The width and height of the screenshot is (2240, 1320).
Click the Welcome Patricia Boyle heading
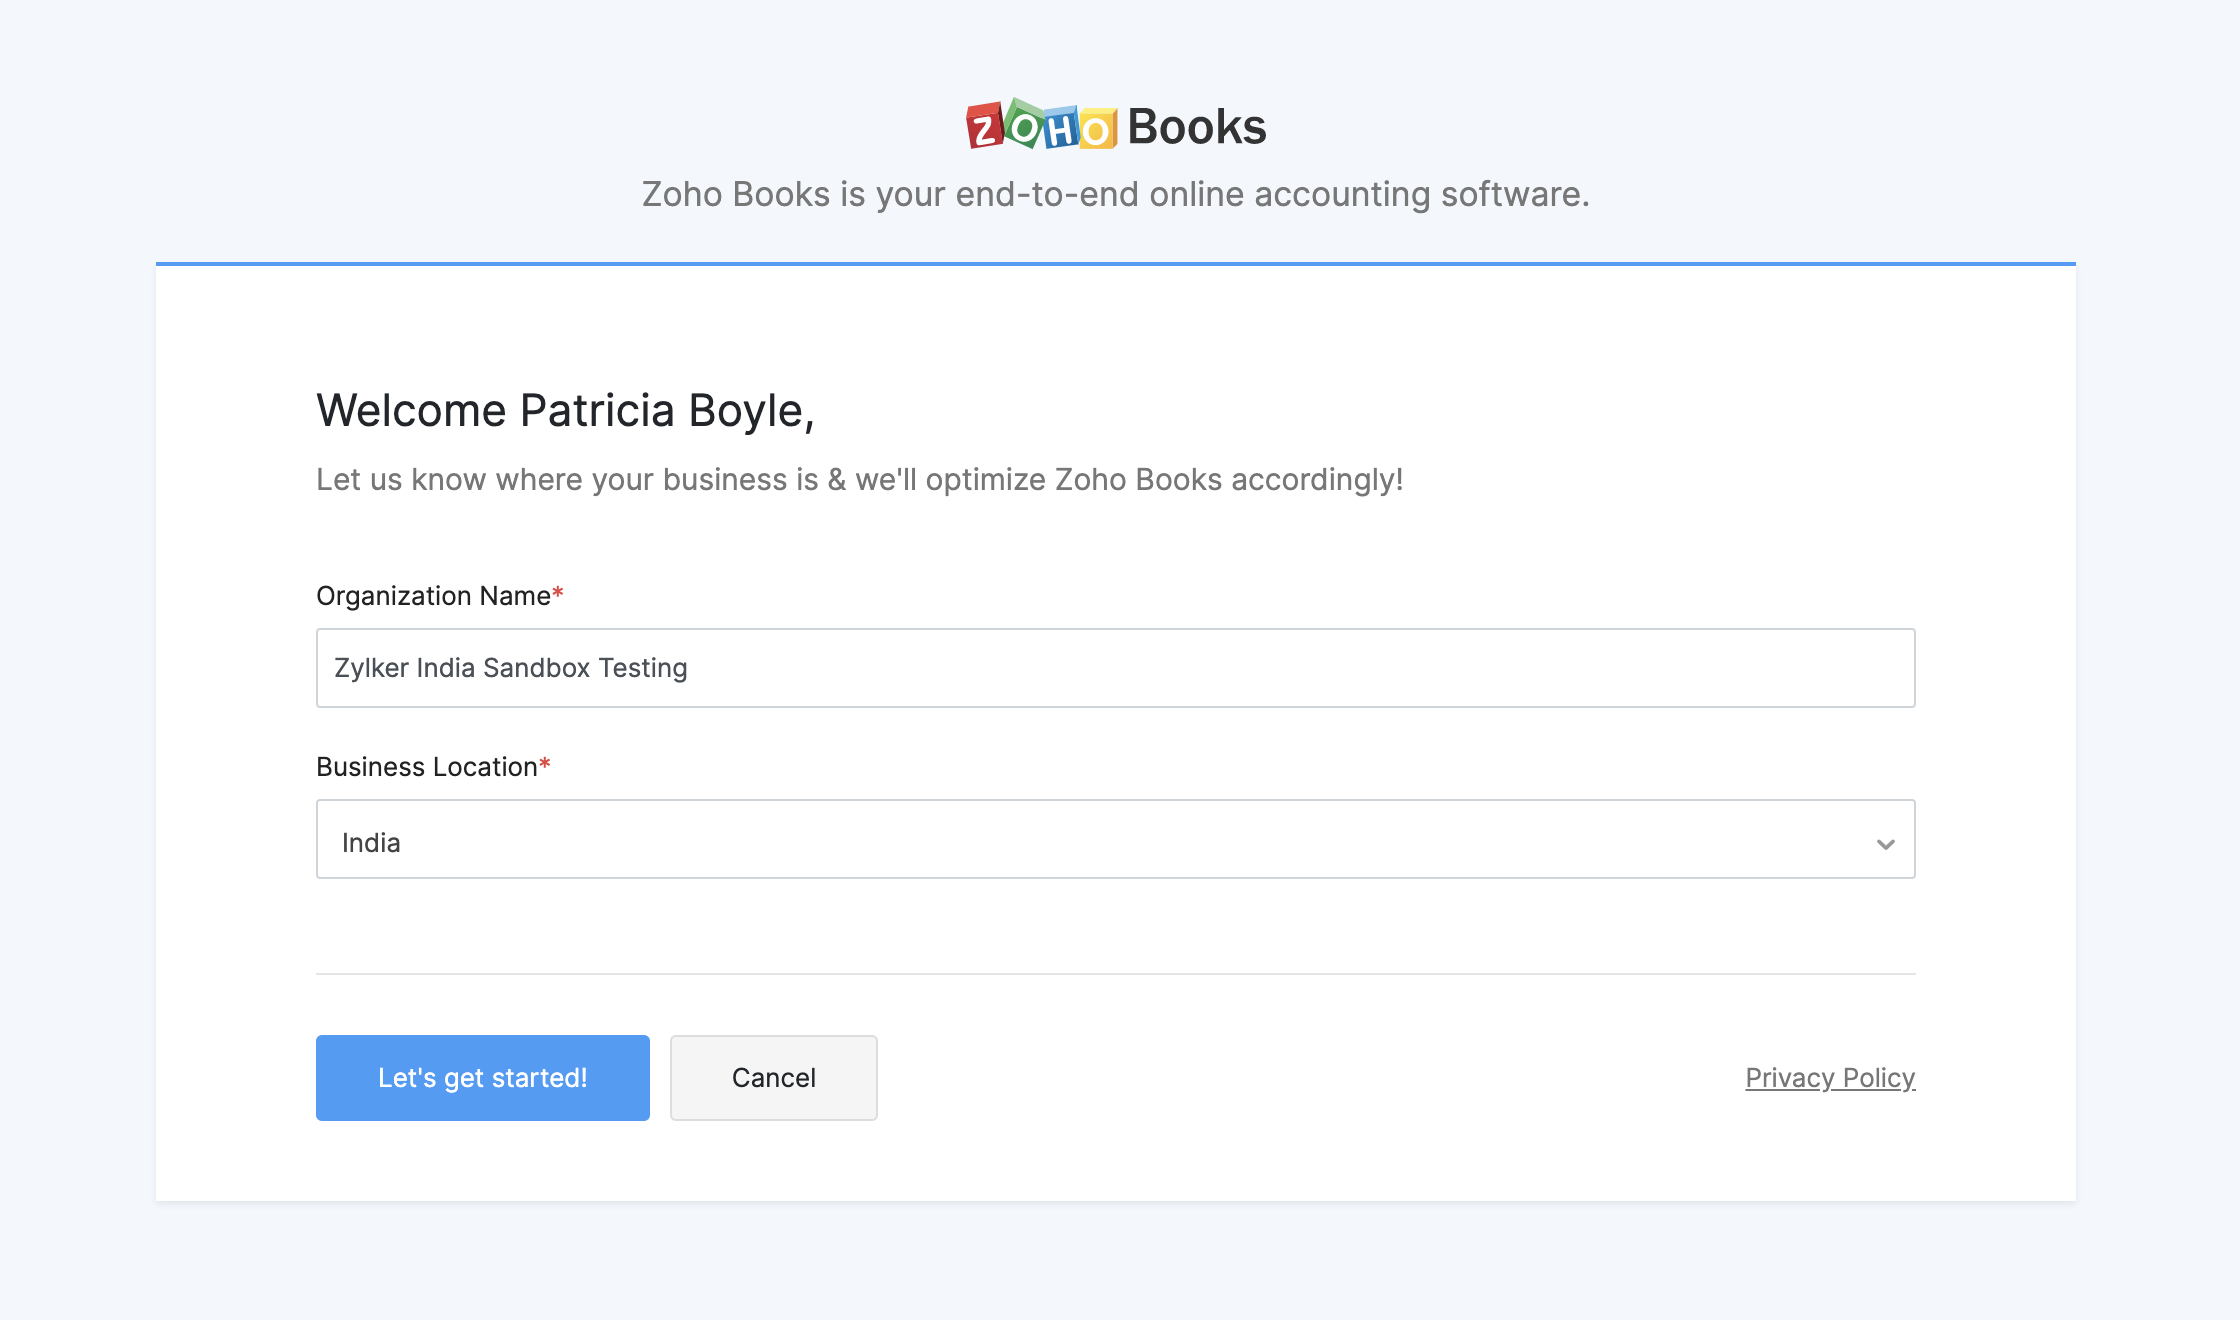click(565, 411)
